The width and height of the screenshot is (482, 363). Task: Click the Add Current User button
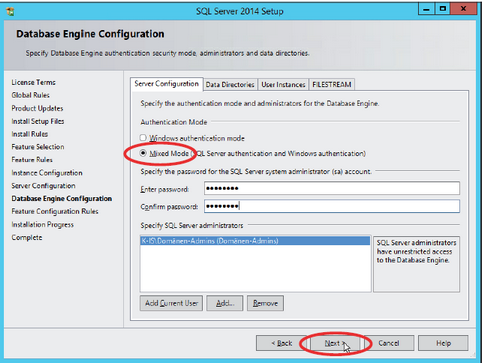pyautogui.click(x=171, y=303)
